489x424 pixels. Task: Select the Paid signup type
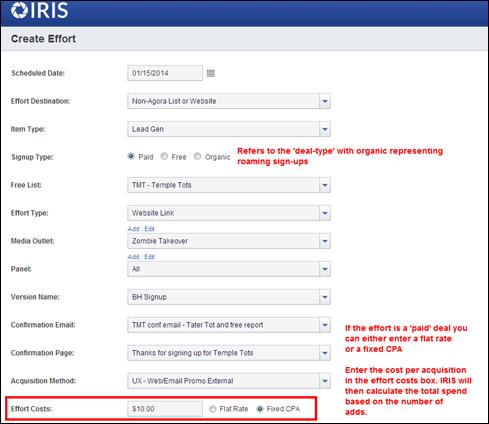(x=131, y=156)
